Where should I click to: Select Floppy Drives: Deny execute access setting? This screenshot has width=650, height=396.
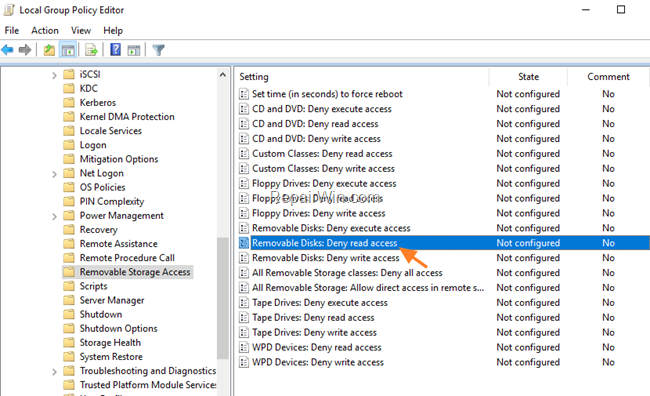click(x=324, y=184)
